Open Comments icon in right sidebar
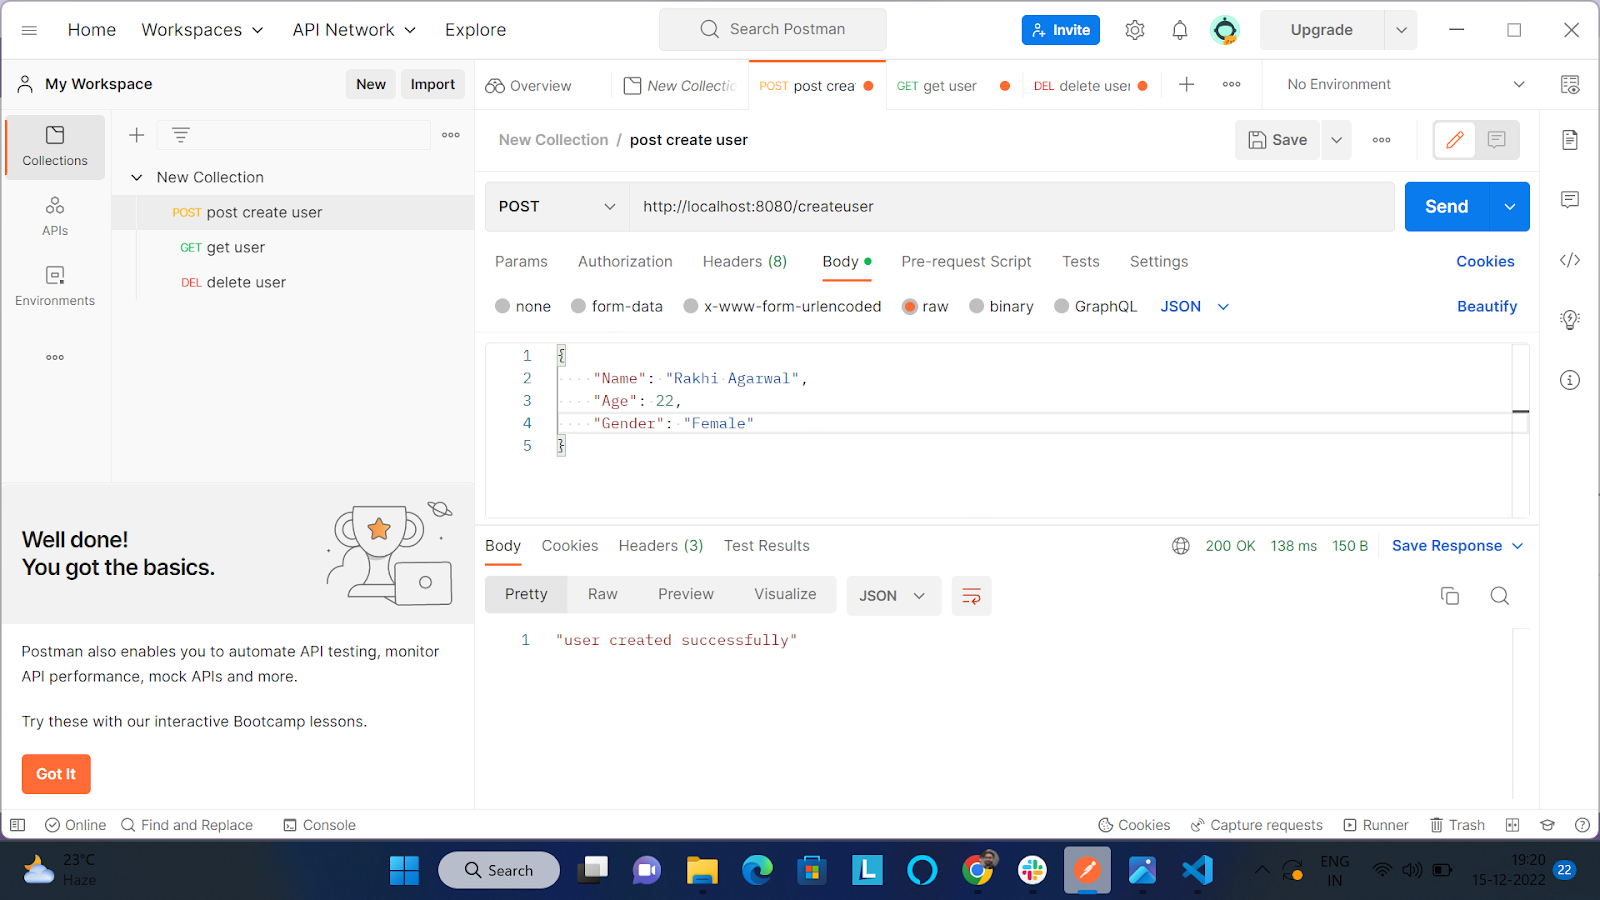This screenshot has width=1600, height=900. pyautogui.click(x=1570, y=200)
